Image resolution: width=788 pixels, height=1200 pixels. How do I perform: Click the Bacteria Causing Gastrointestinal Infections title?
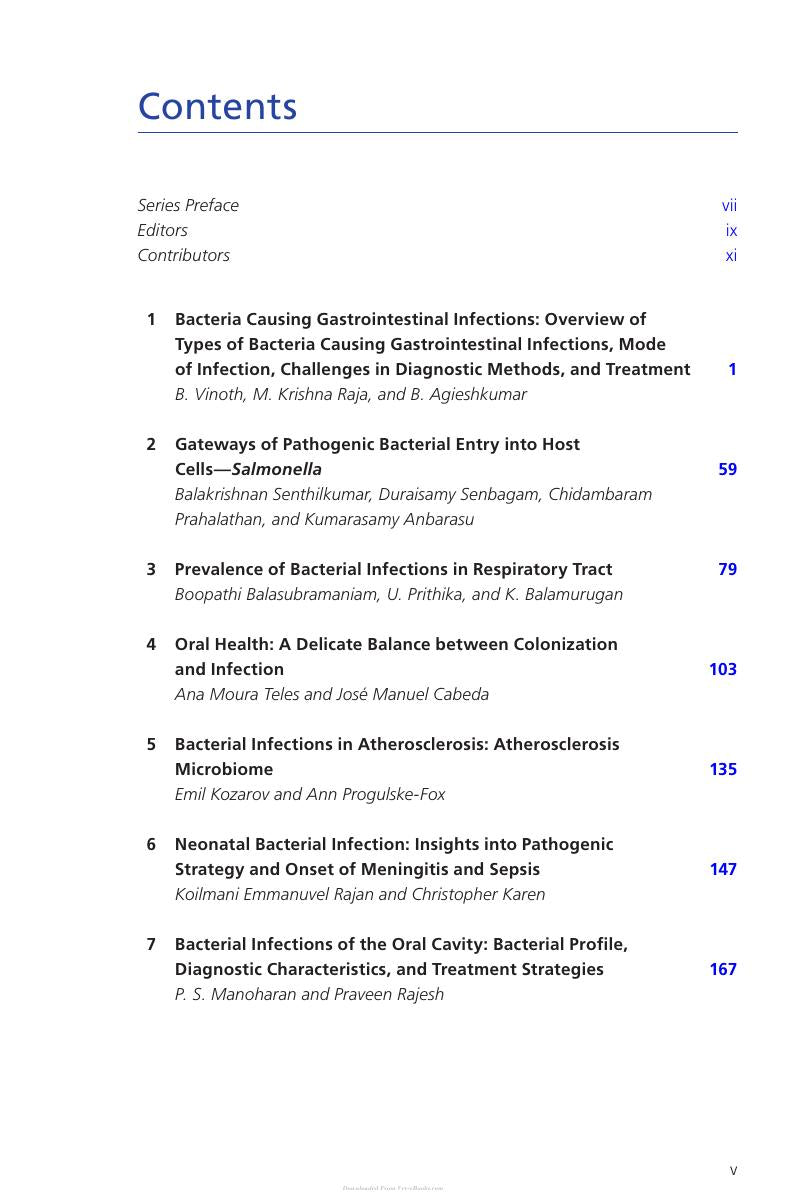tap(432, 344)
